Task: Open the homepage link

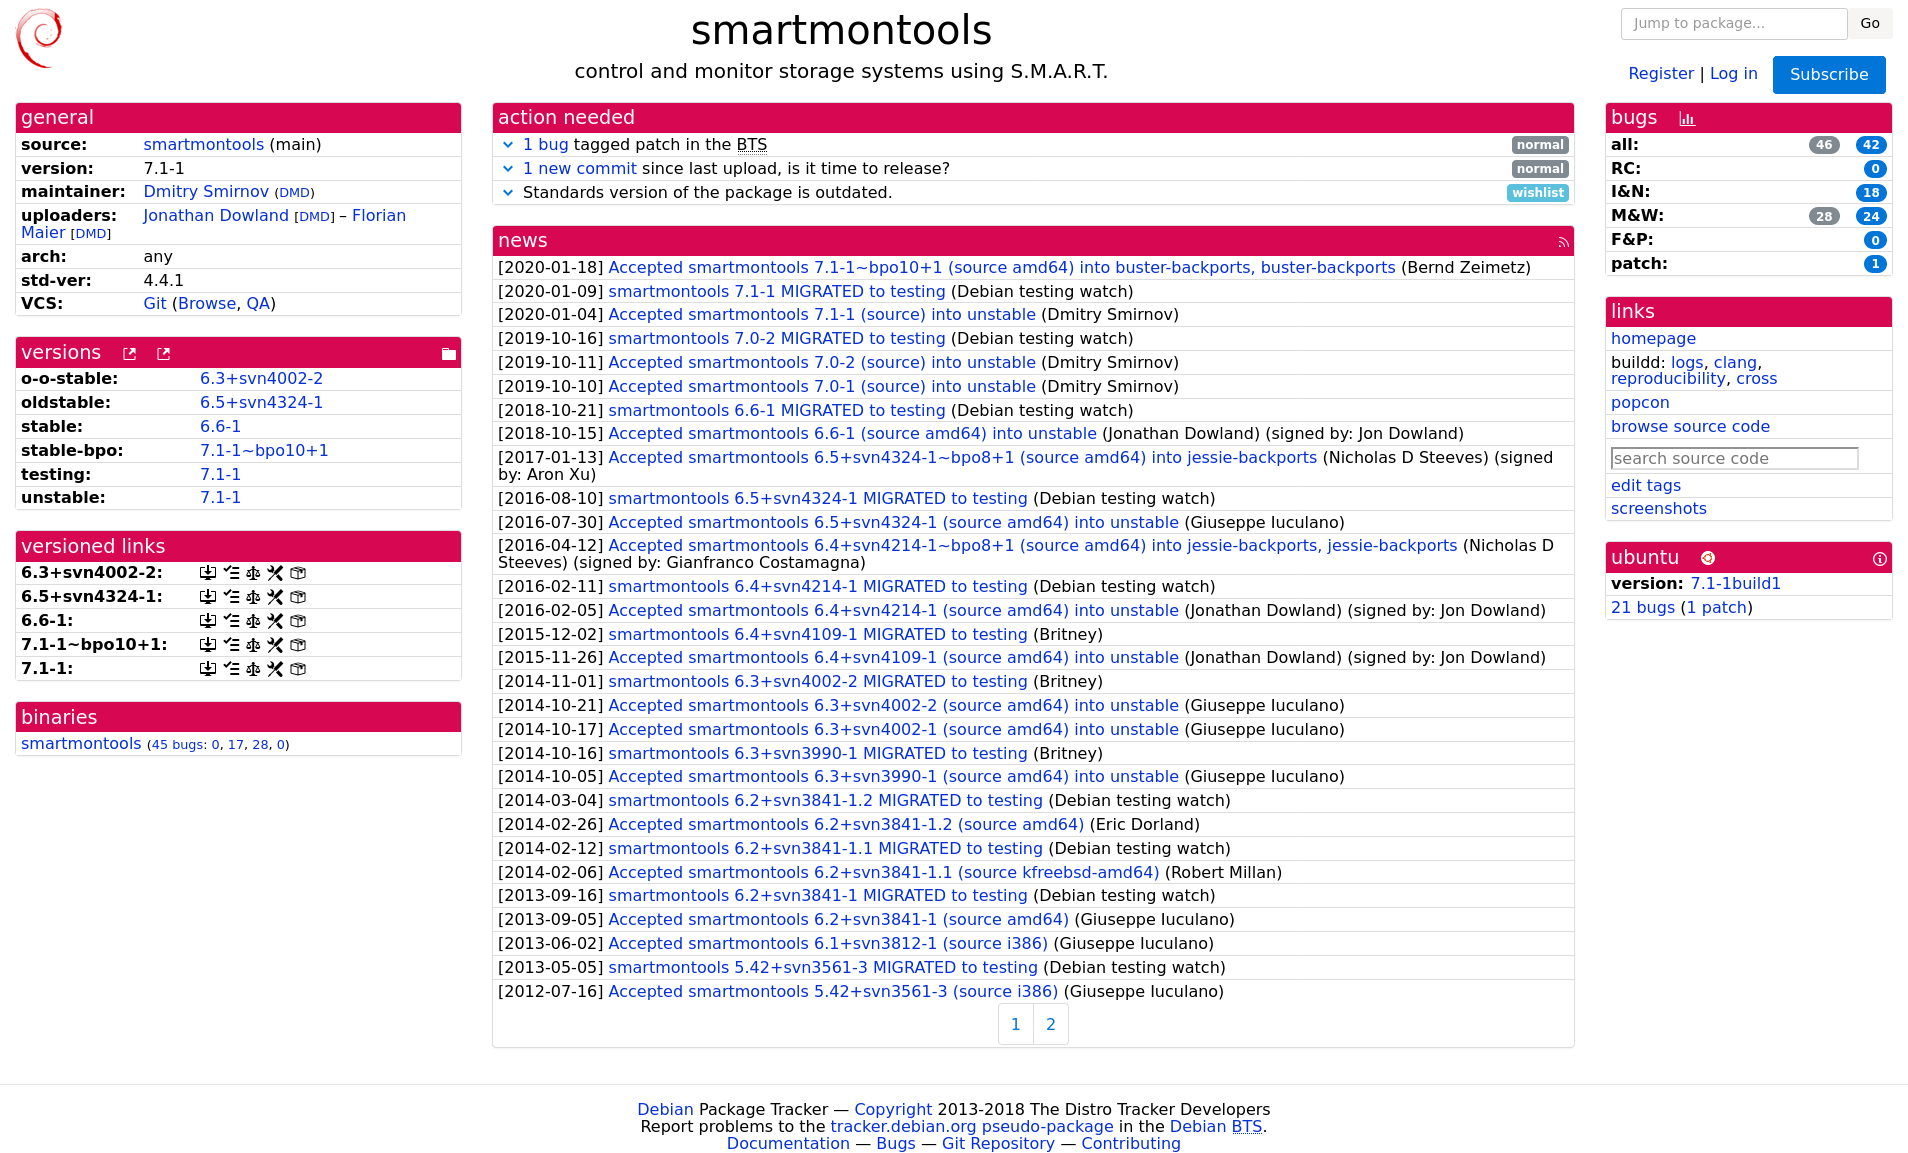Action: (1653, 339)
